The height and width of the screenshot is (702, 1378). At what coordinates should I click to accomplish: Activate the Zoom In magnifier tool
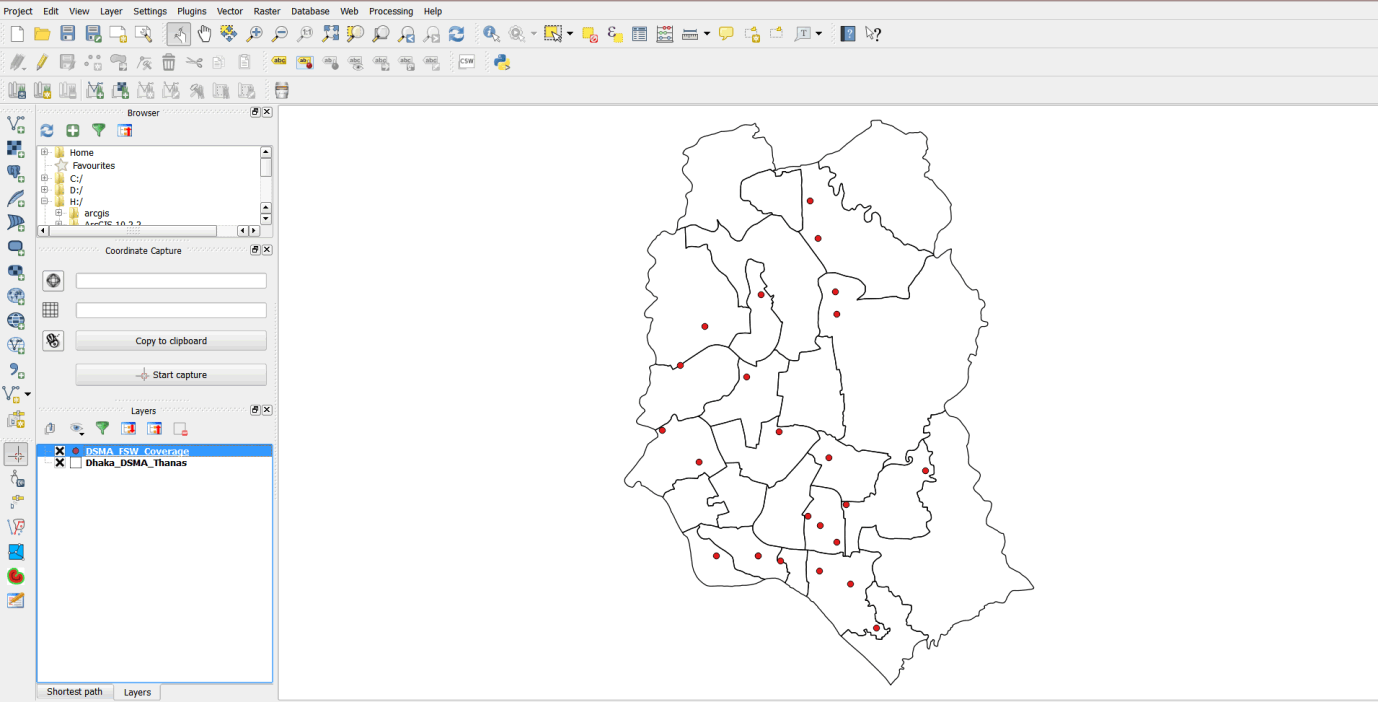click(255, 34)
